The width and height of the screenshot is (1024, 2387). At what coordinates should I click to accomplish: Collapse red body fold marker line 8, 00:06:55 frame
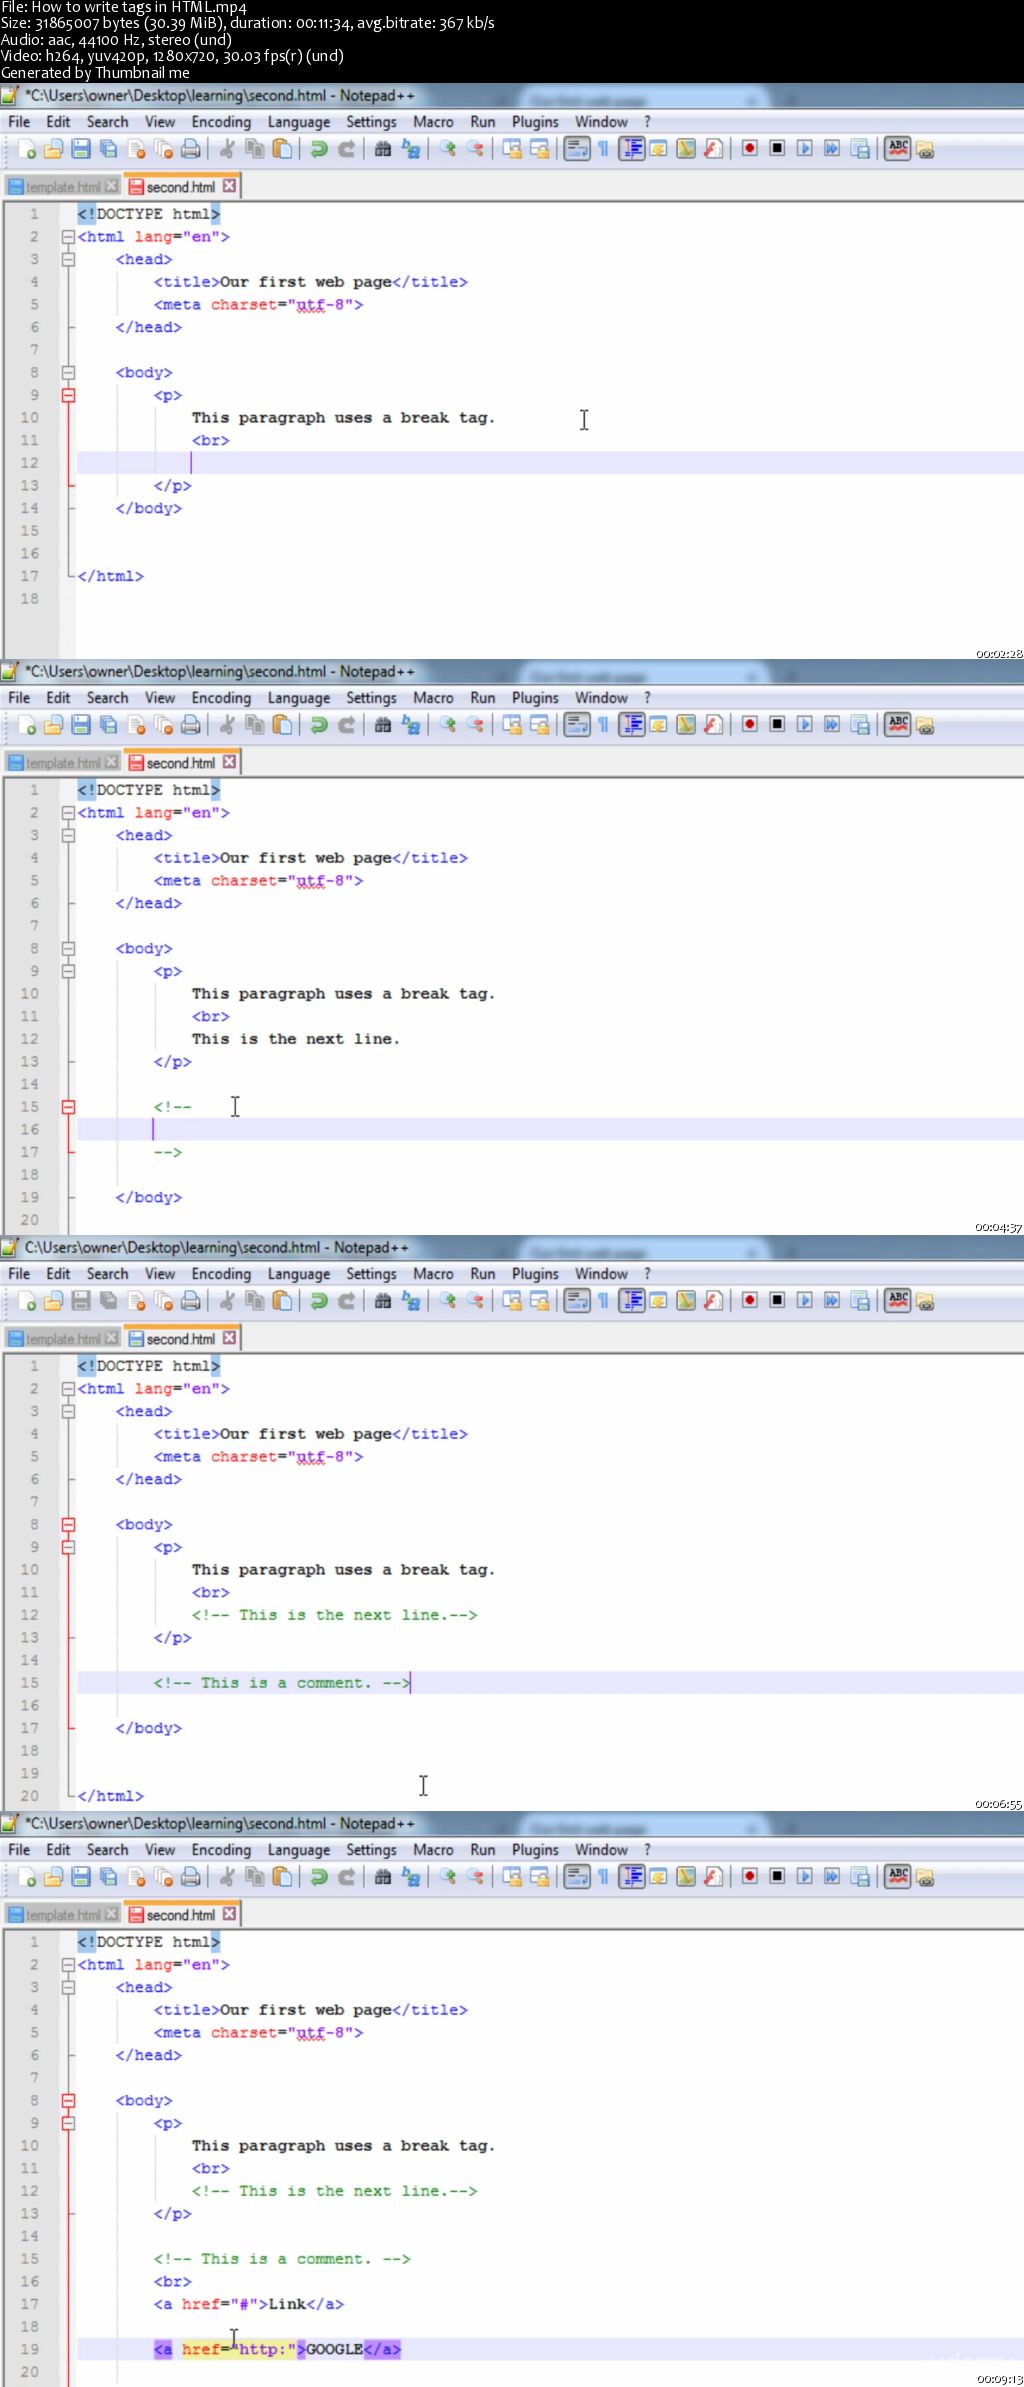coord(68,1525)
